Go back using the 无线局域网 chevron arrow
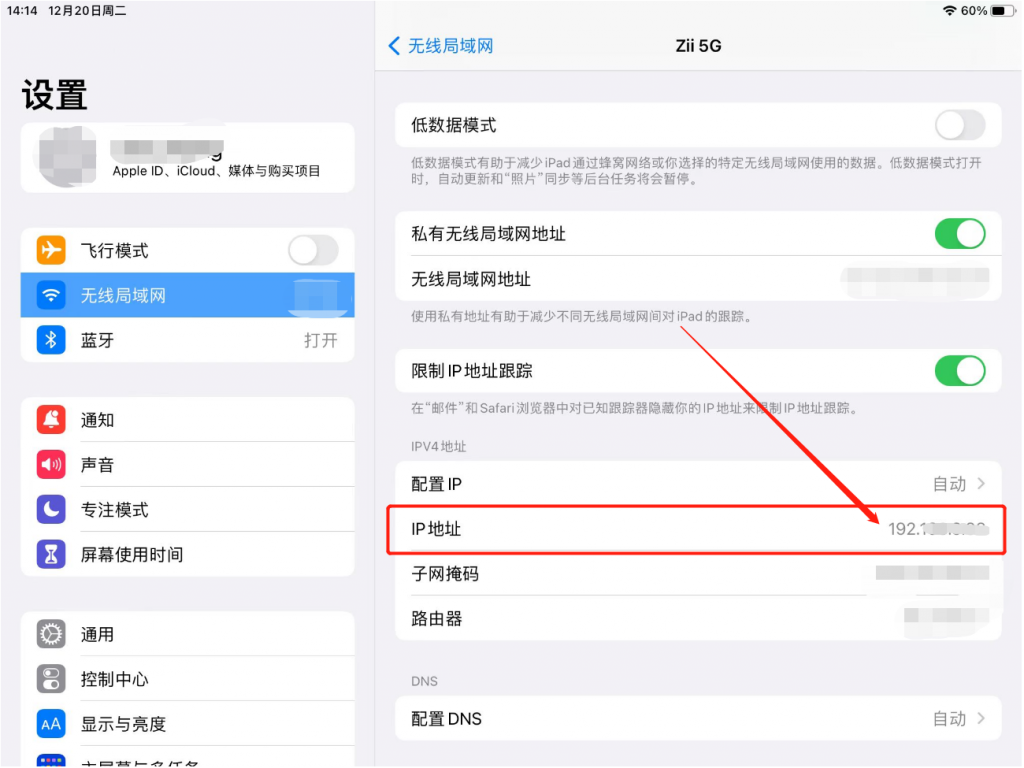Image resolution: width=1024 pixels, height=768 pixels. click(394, 46)
